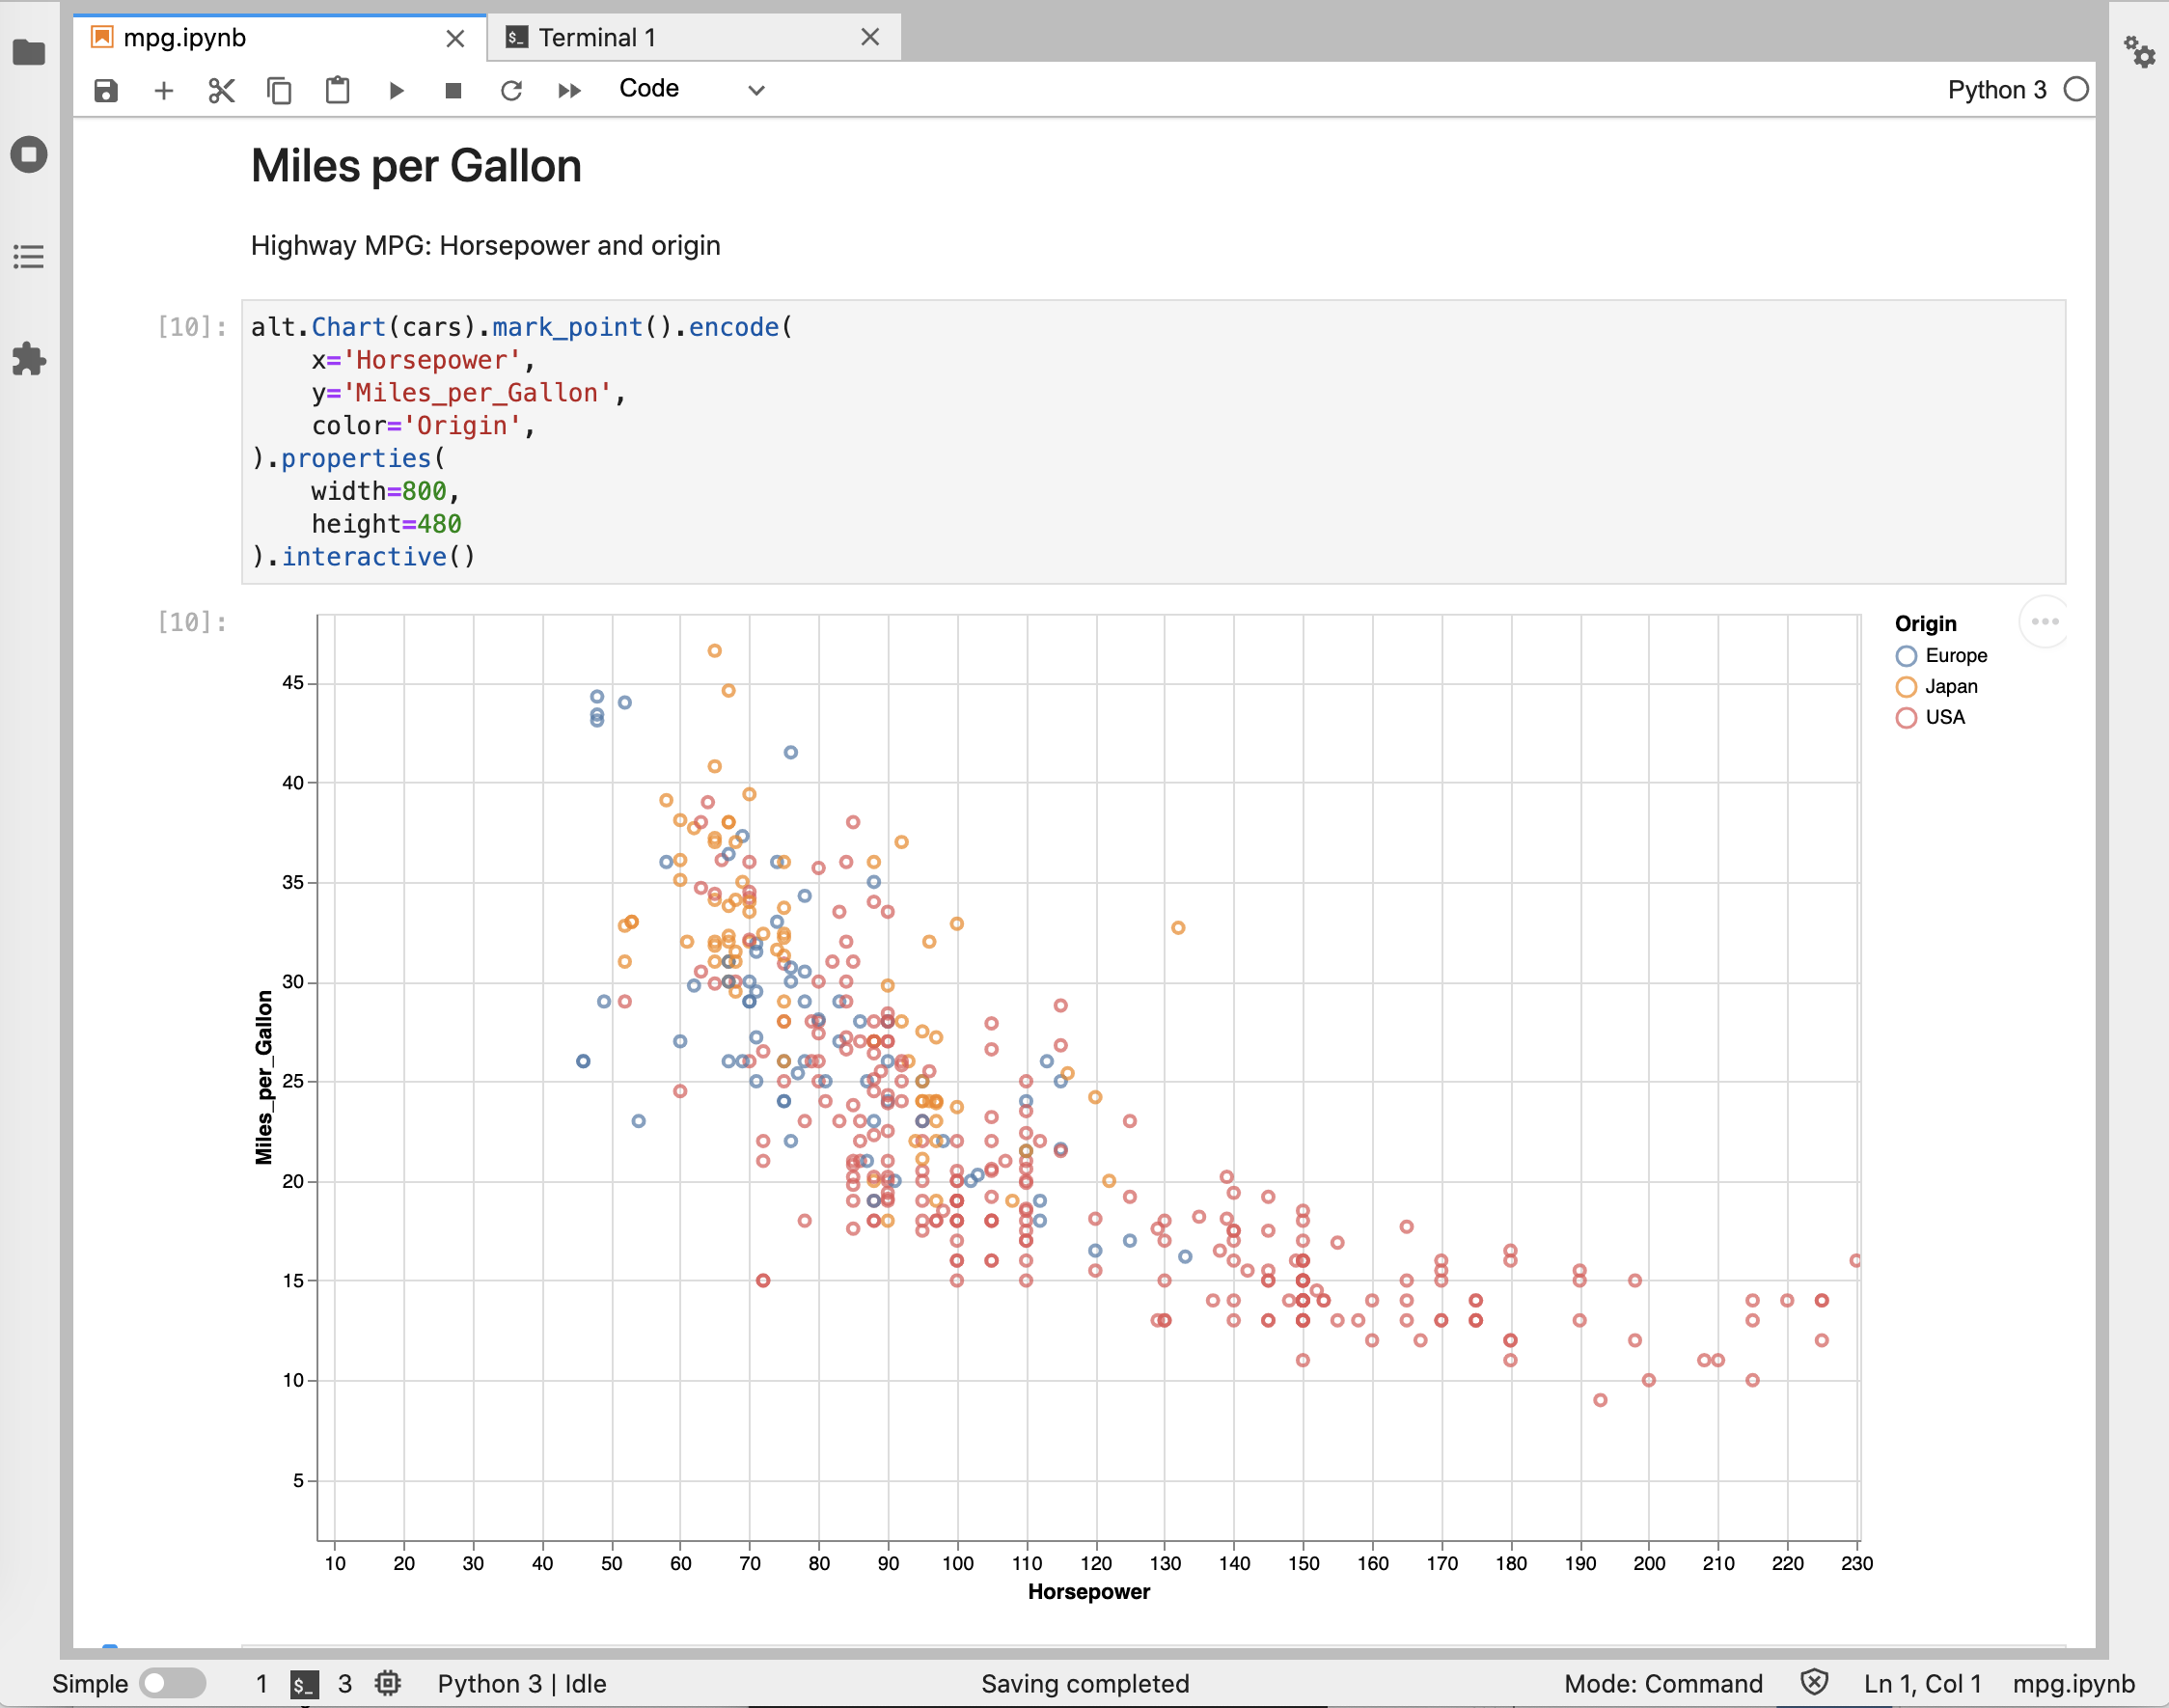Restart the kernel
This screenshot has width=2169, height=1708.
click(511, 91)
